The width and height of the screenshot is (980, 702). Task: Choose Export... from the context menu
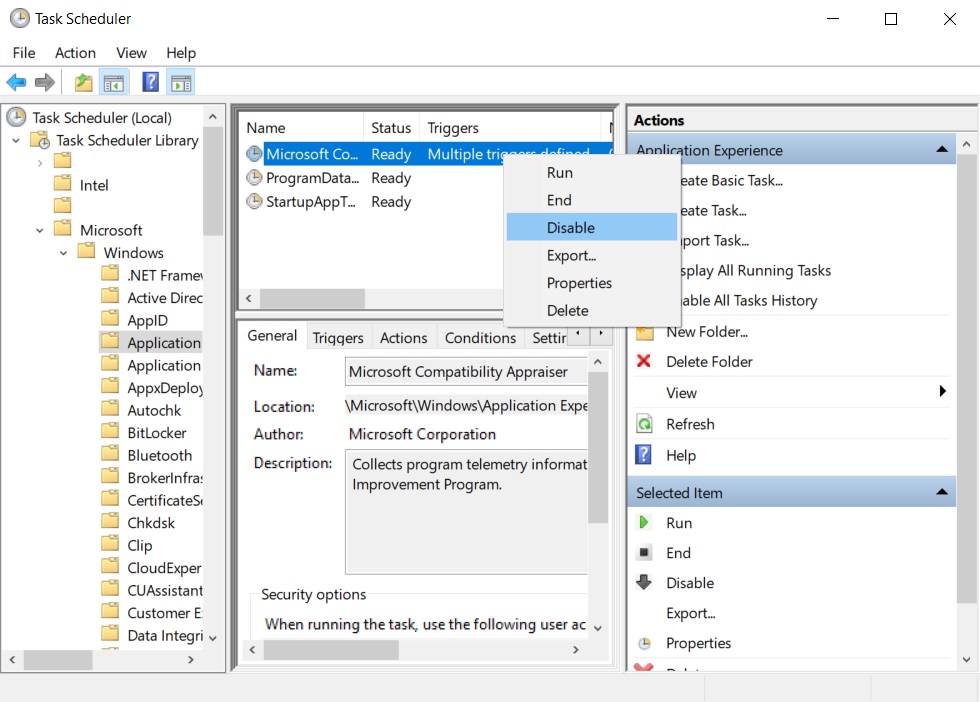pyautogui.click(x=592, y=255)
